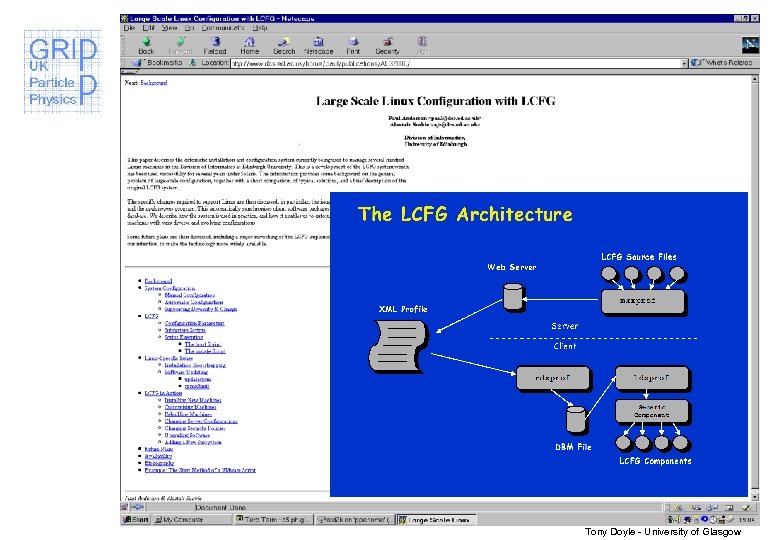Open the Example contents link at list bottom
This screenshot has height=540, width=780.
(200, 469)
